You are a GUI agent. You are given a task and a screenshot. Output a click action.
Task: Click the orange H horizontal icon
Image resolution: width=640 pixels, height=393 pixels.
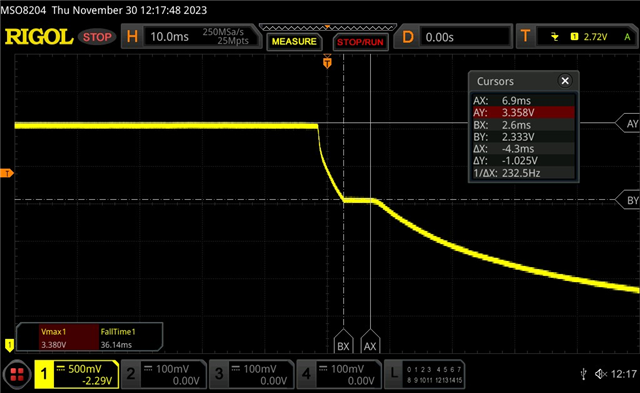[x=132, y=37]
